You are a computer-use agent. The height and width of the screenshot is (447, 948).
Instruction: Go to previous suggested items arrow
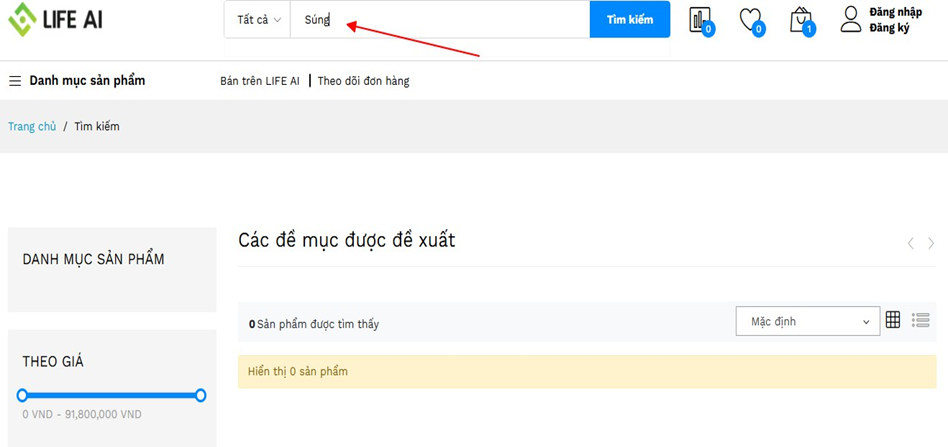[910, 243]
